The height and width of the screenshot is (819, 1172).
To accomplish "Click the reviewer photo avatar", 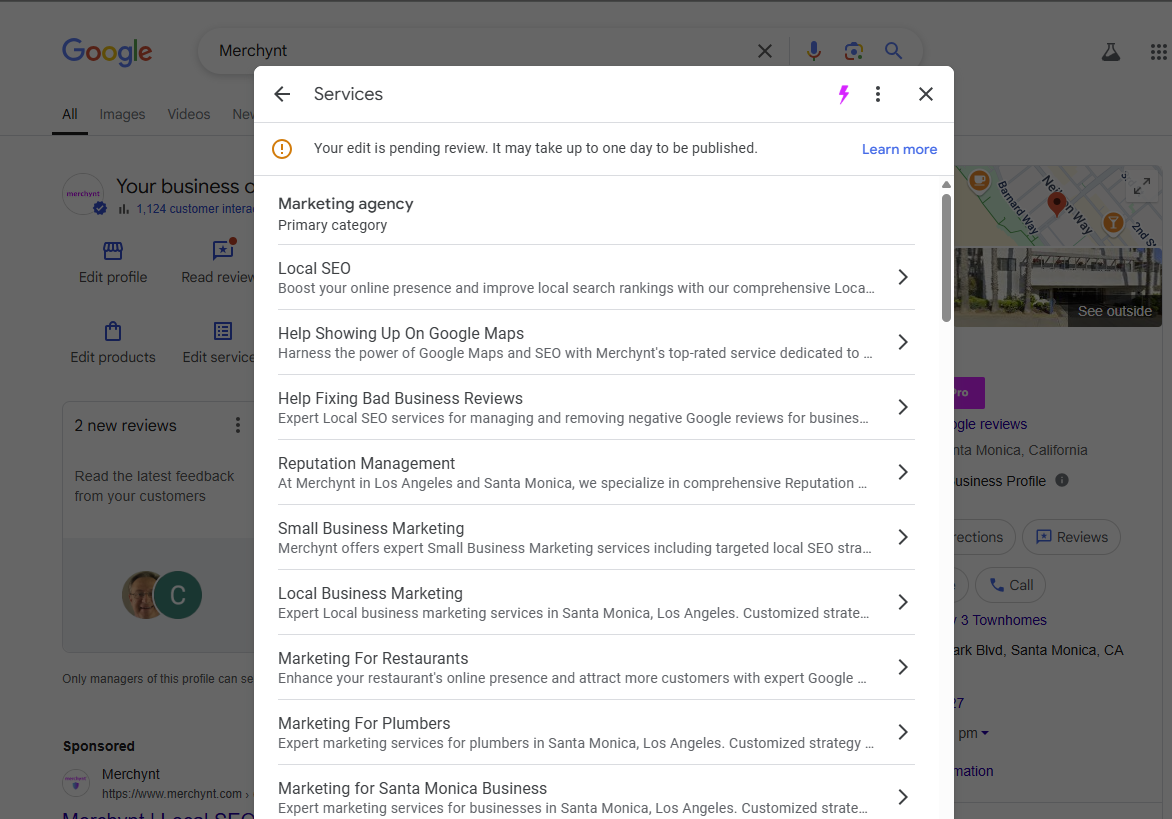I will (142, 595).
